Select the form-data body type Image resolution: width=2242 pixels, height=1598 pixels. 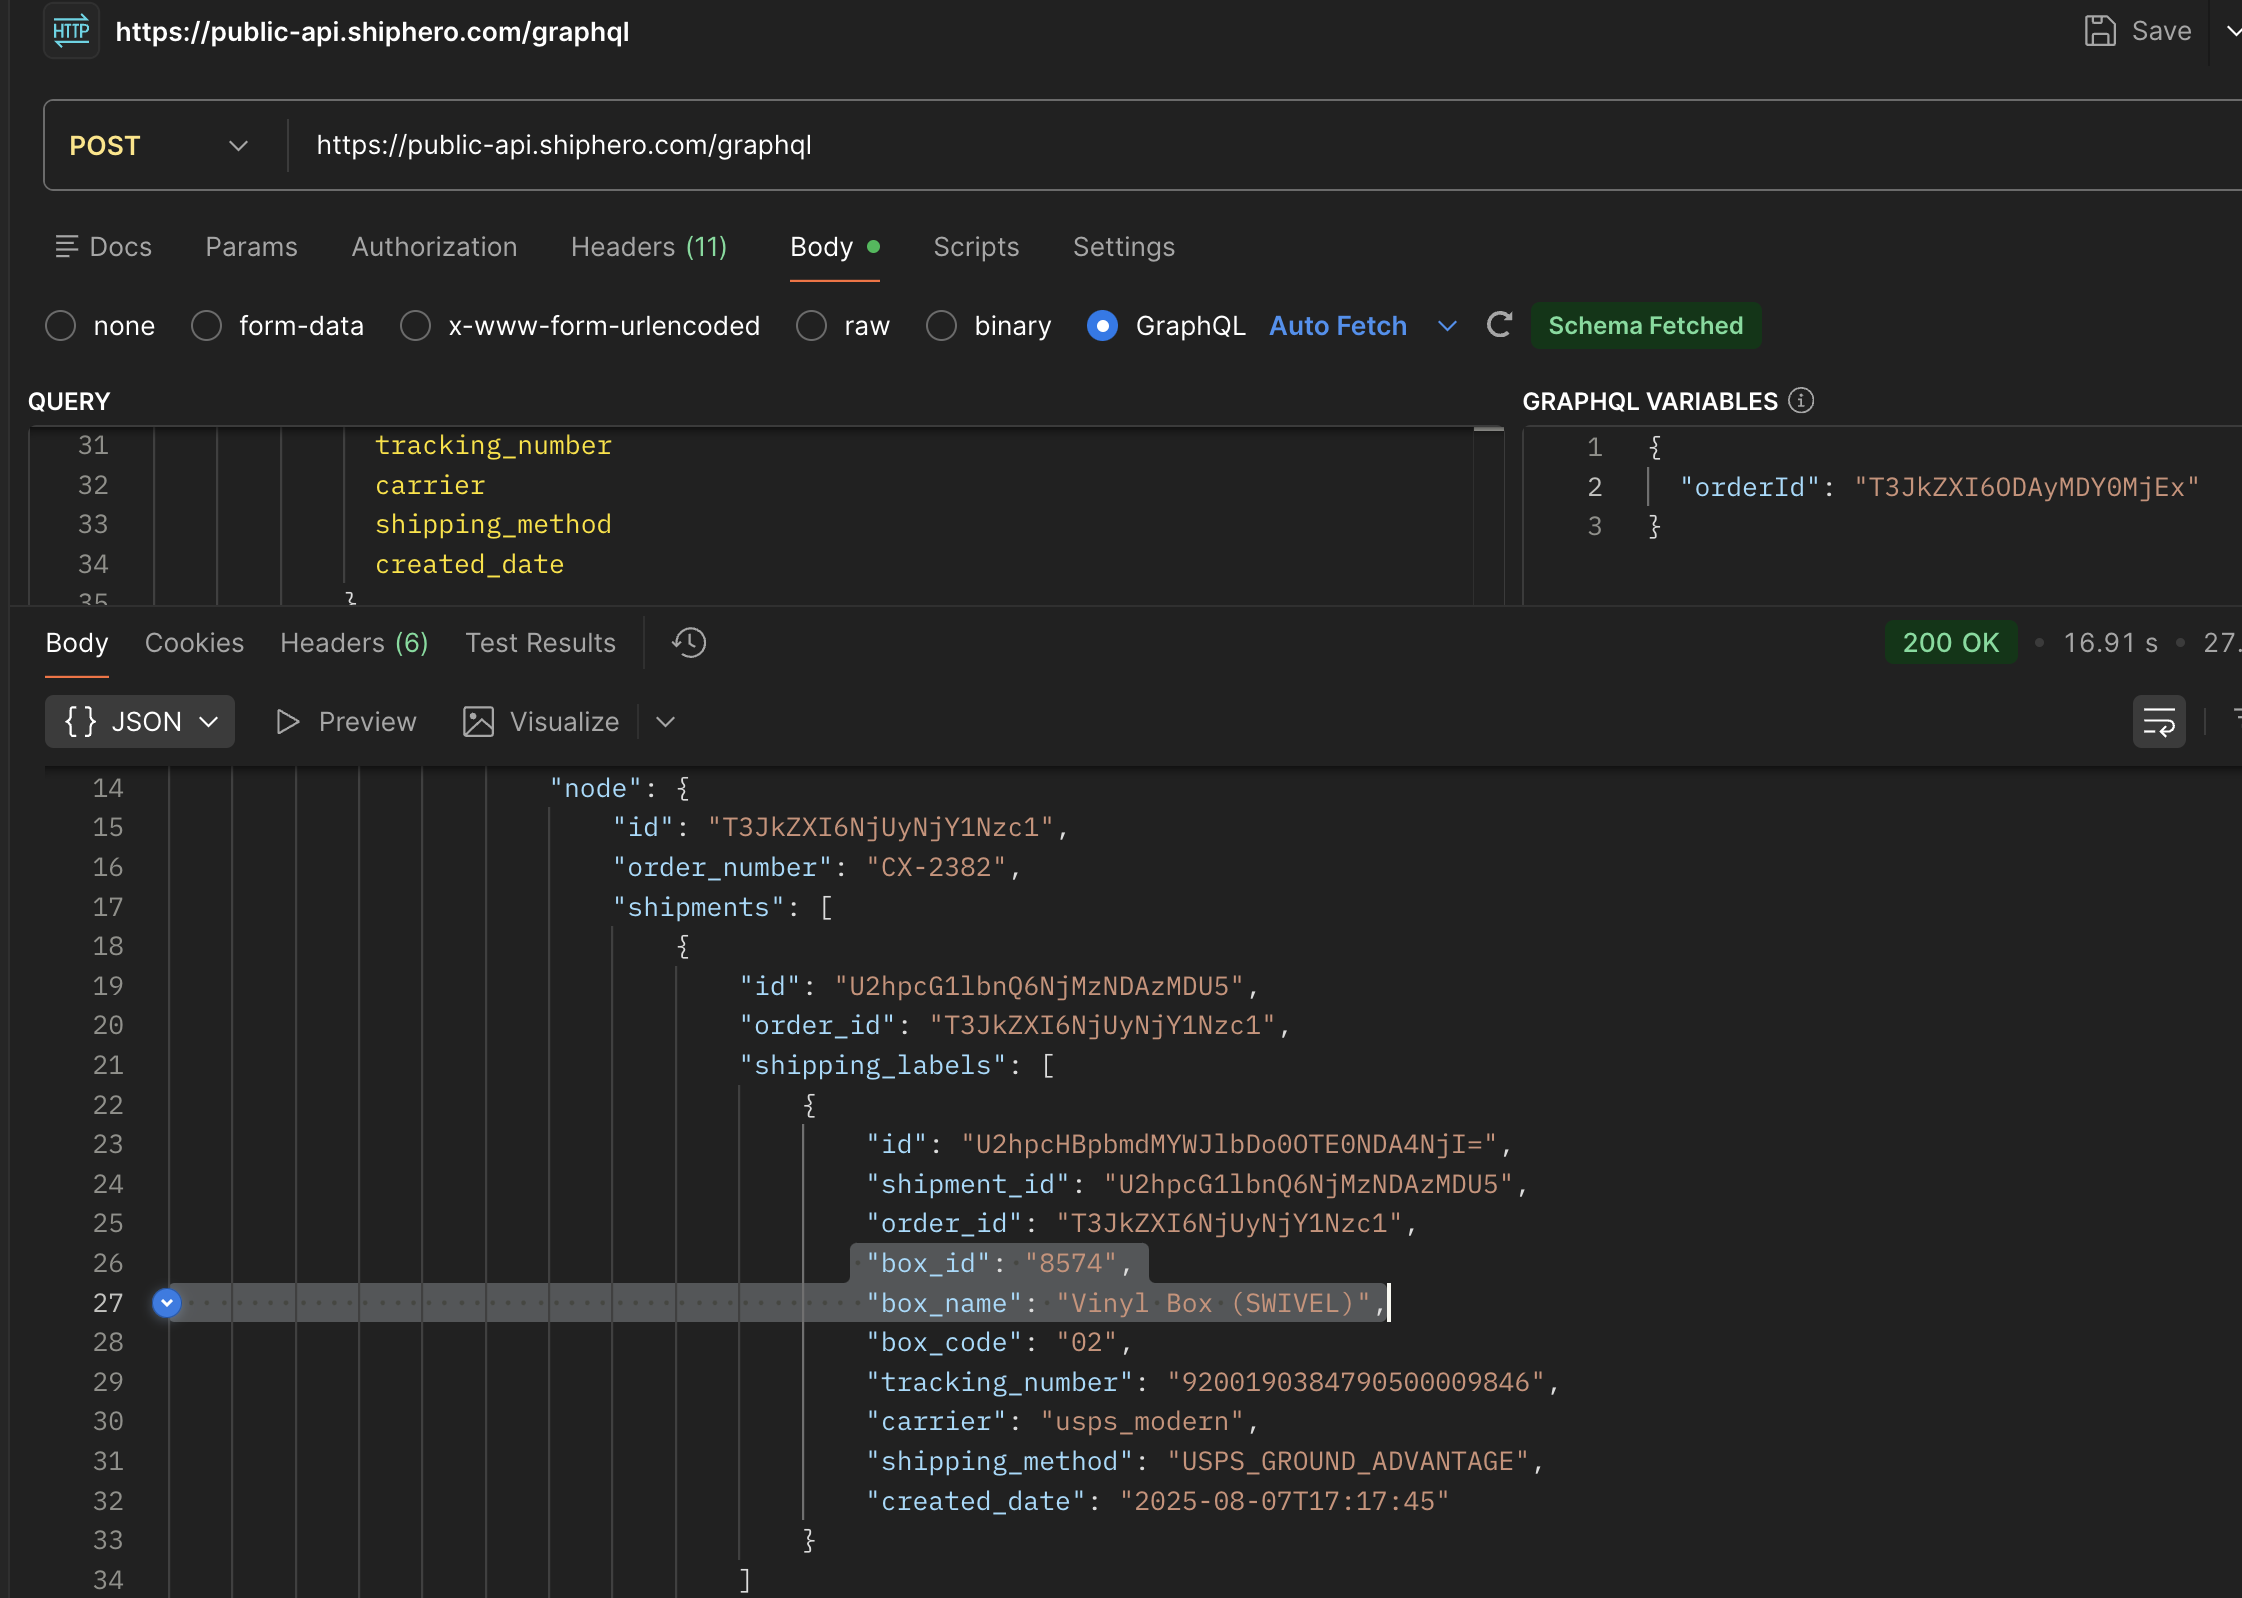[206, 325]
